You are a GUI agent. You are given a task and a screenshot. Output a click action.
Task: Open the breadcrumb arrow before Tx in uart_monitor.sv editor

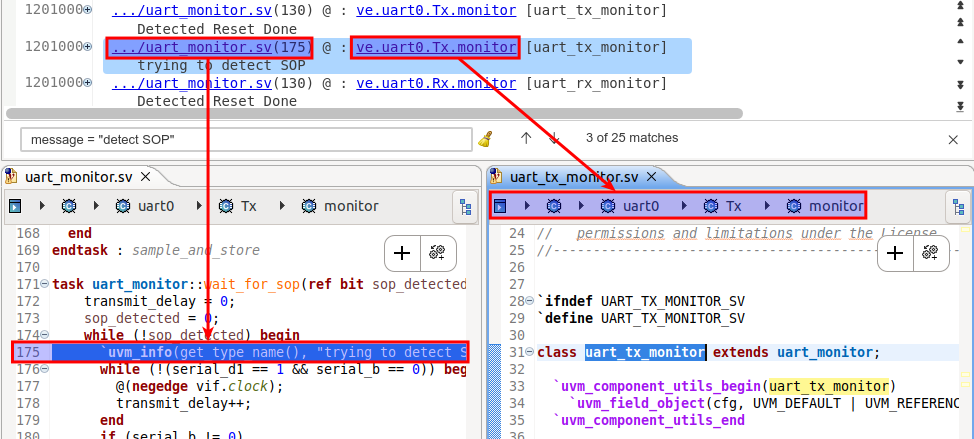(x=200, y=206)
